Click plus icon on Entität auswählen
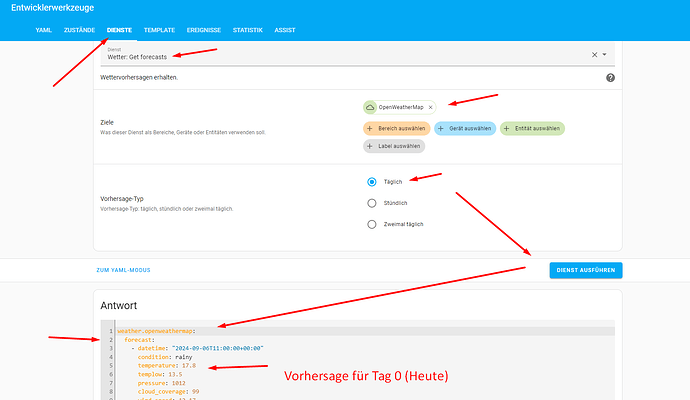The width and height of the screenshot is (690, 400). (508, 128)
